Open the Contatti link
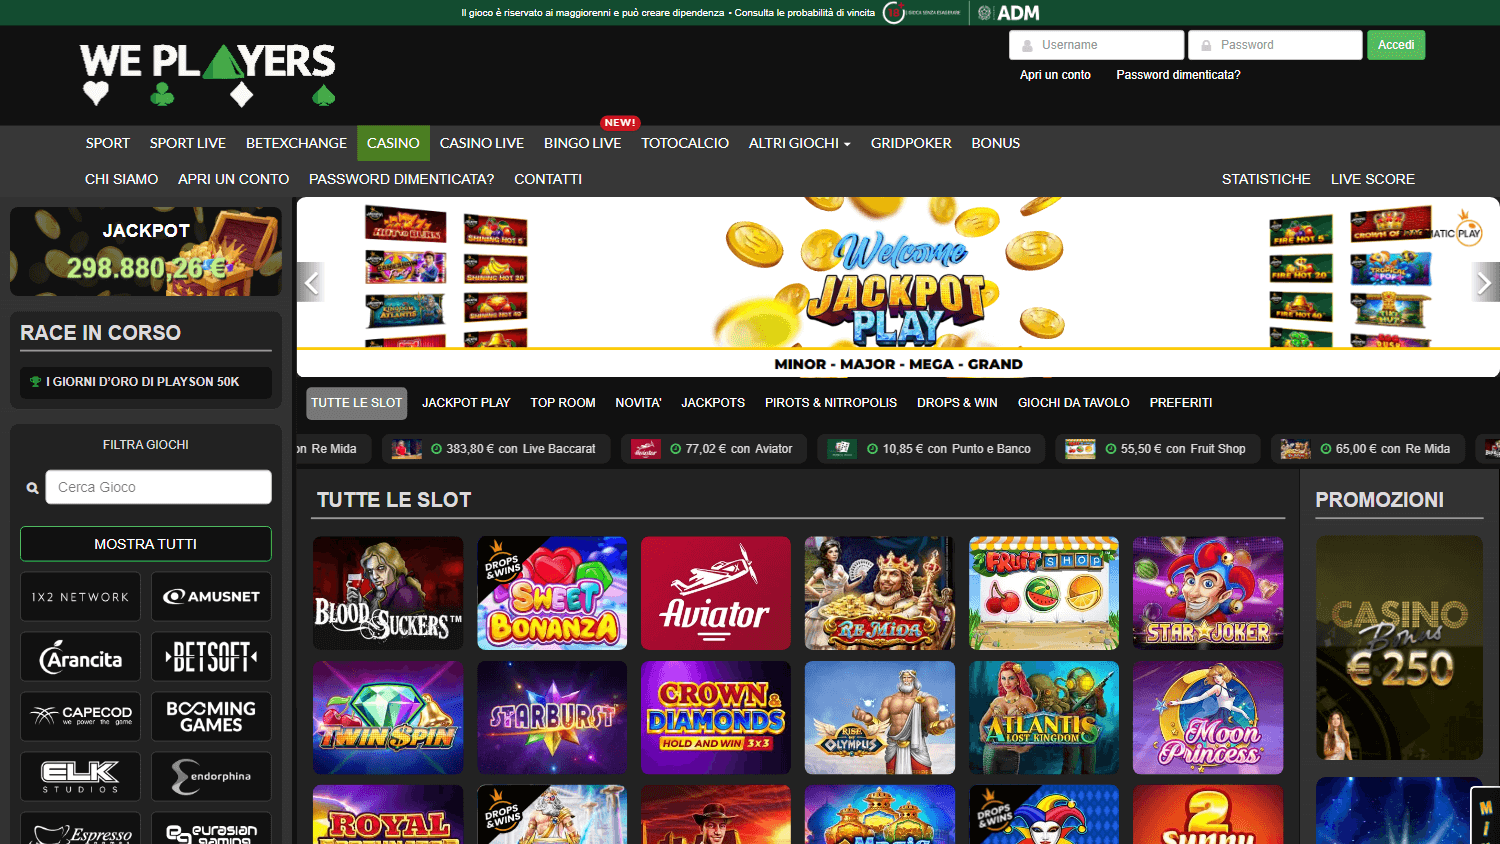Screen dimensions: 1500x844 click(548, 179)
